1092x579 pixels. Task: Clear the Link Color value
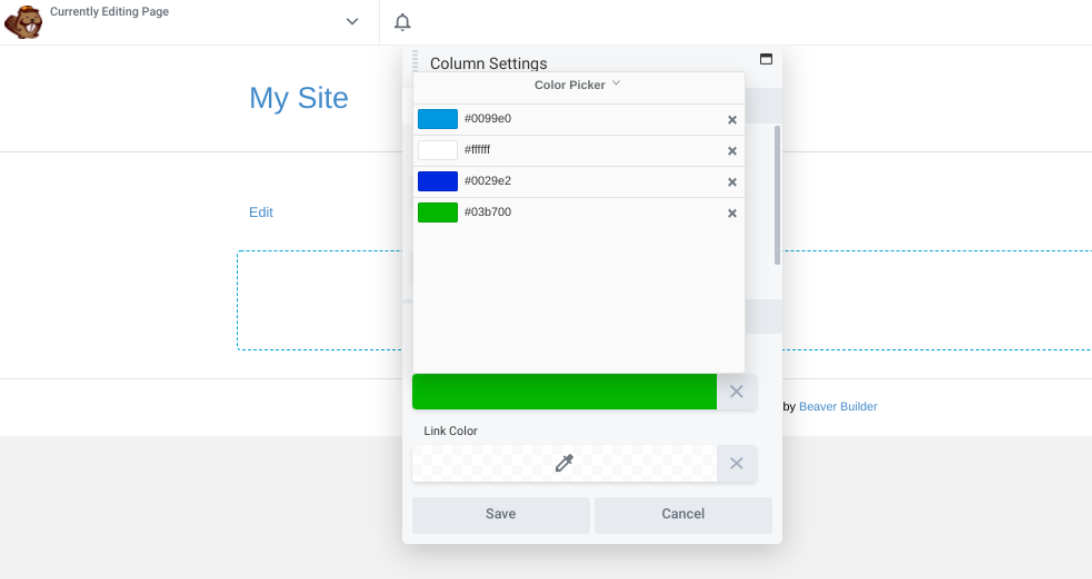737,463
